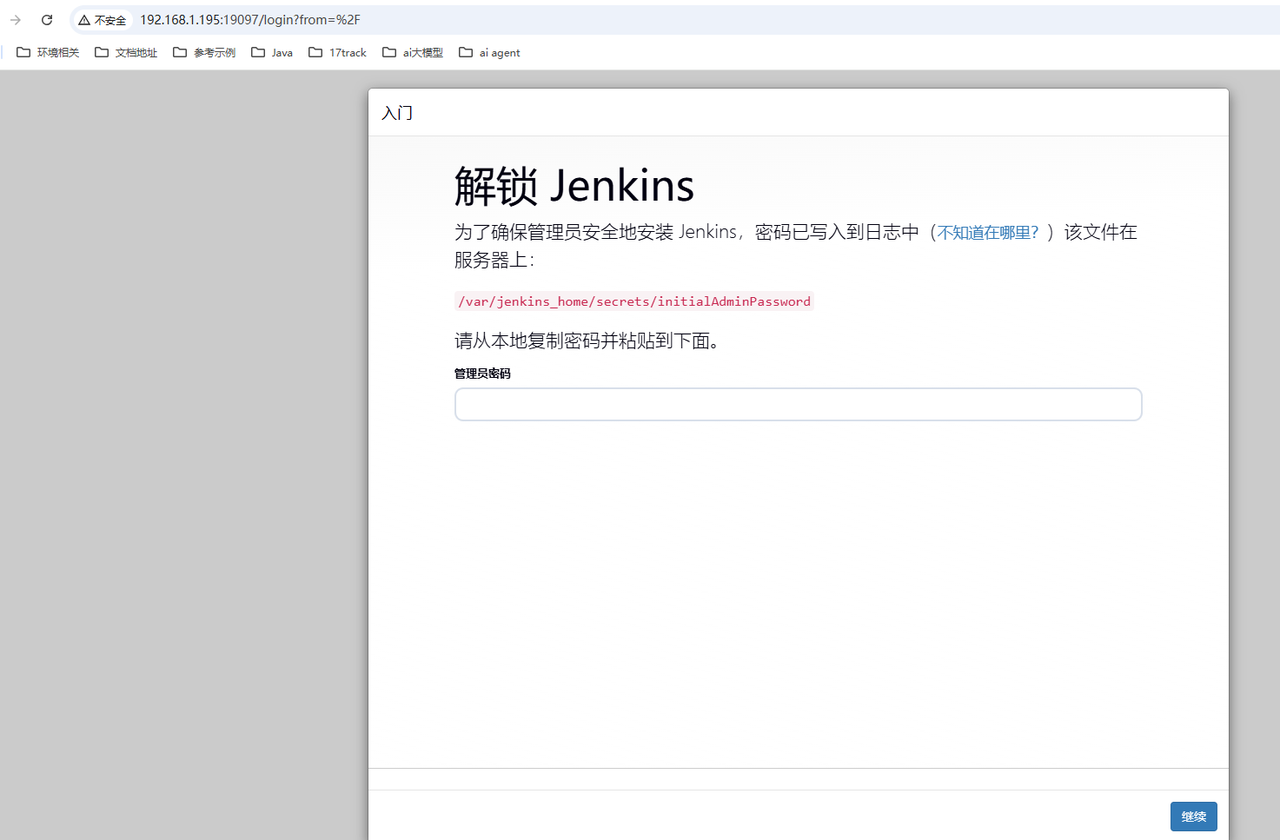
Task: Click the browser forward arrow
Action: click(15, 20)
